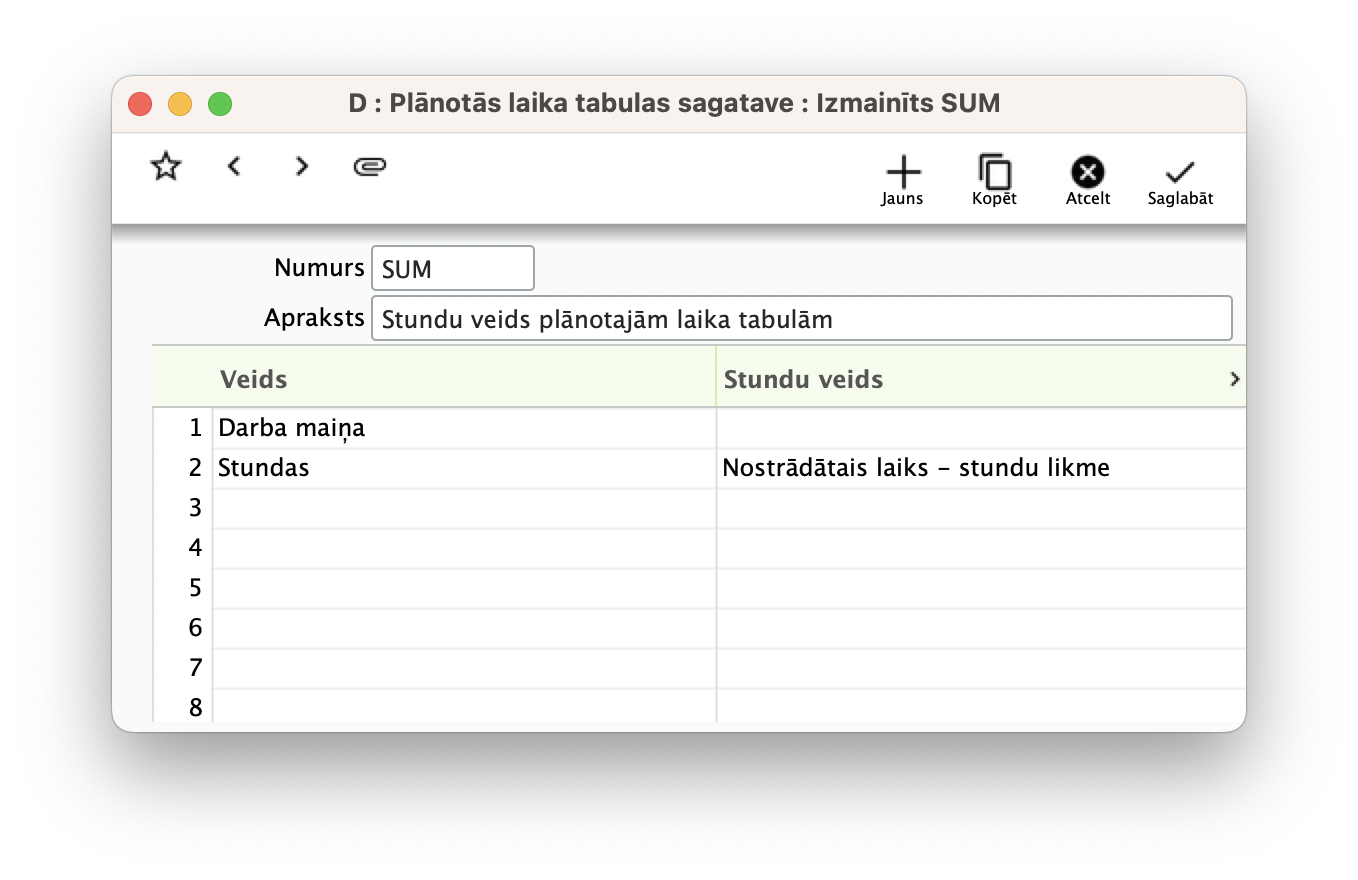Close the window with red button

[140, 103]
